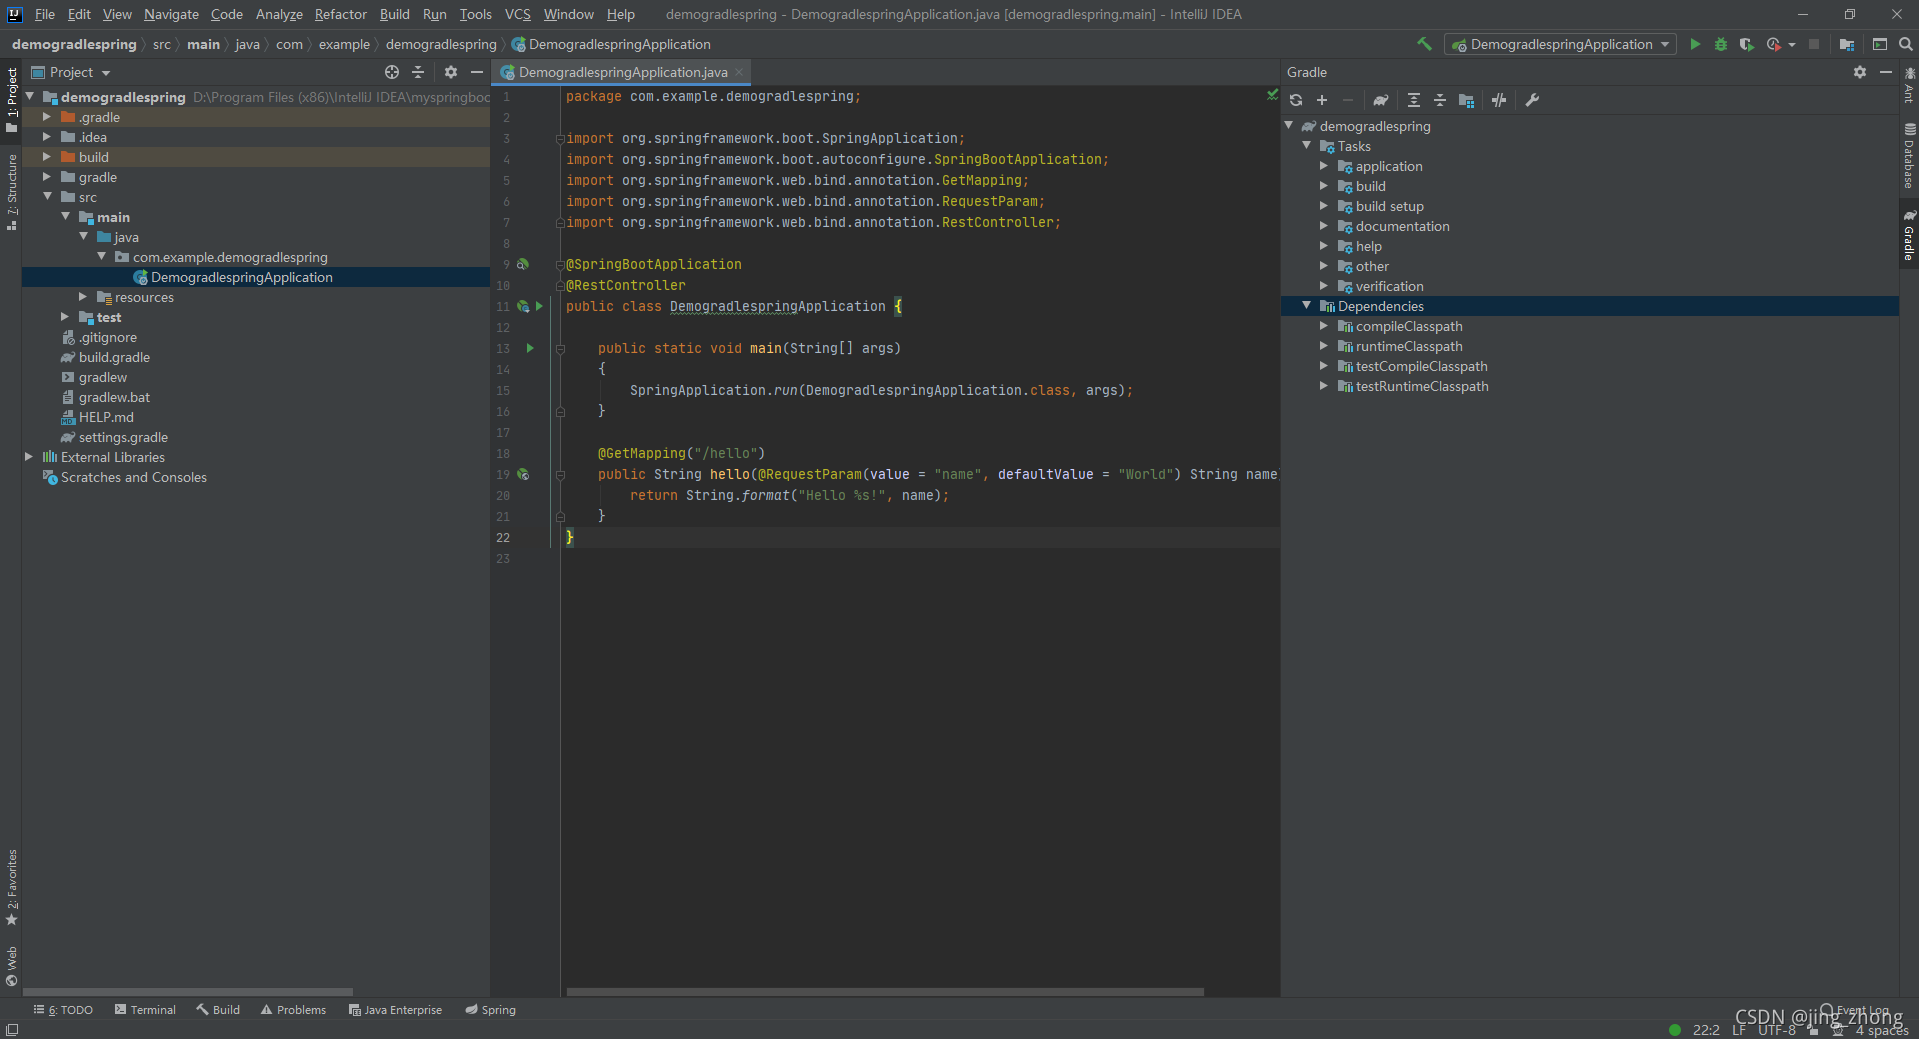
Task: Open the Java Enterprise tool window
Action: point(395,1010)
